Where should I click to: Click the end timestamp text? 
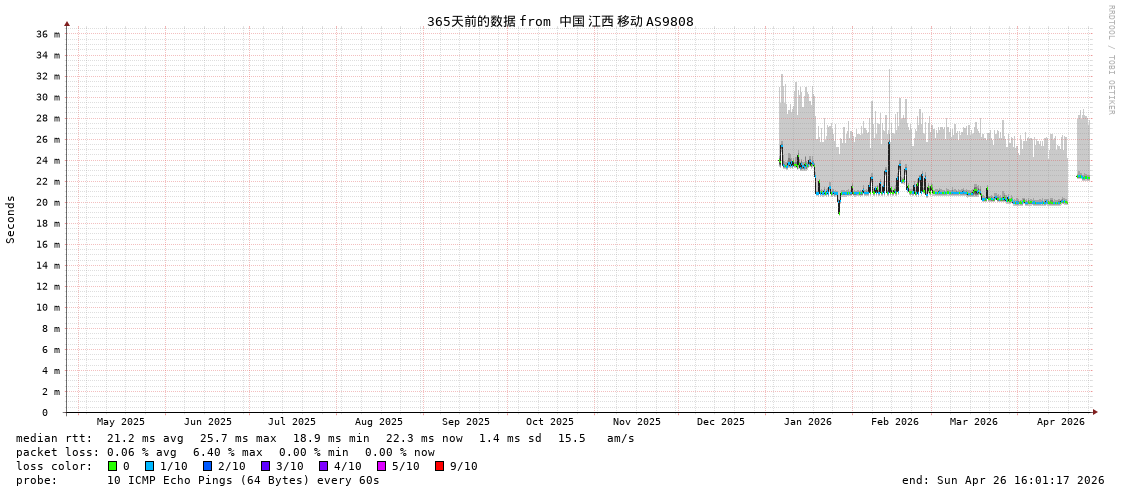coord(1002,480)
